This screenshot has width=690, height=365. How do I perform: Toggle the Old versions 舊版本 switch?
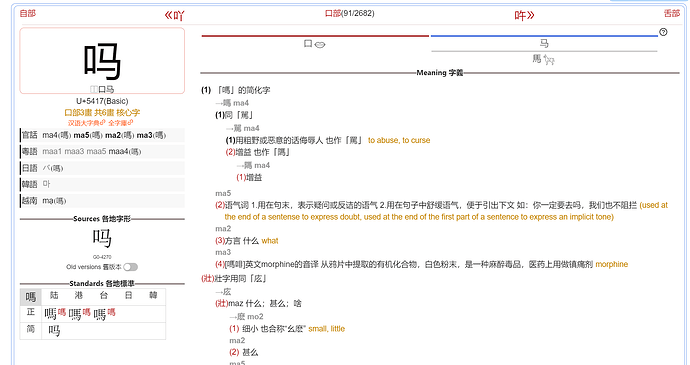tap(131, 267)
